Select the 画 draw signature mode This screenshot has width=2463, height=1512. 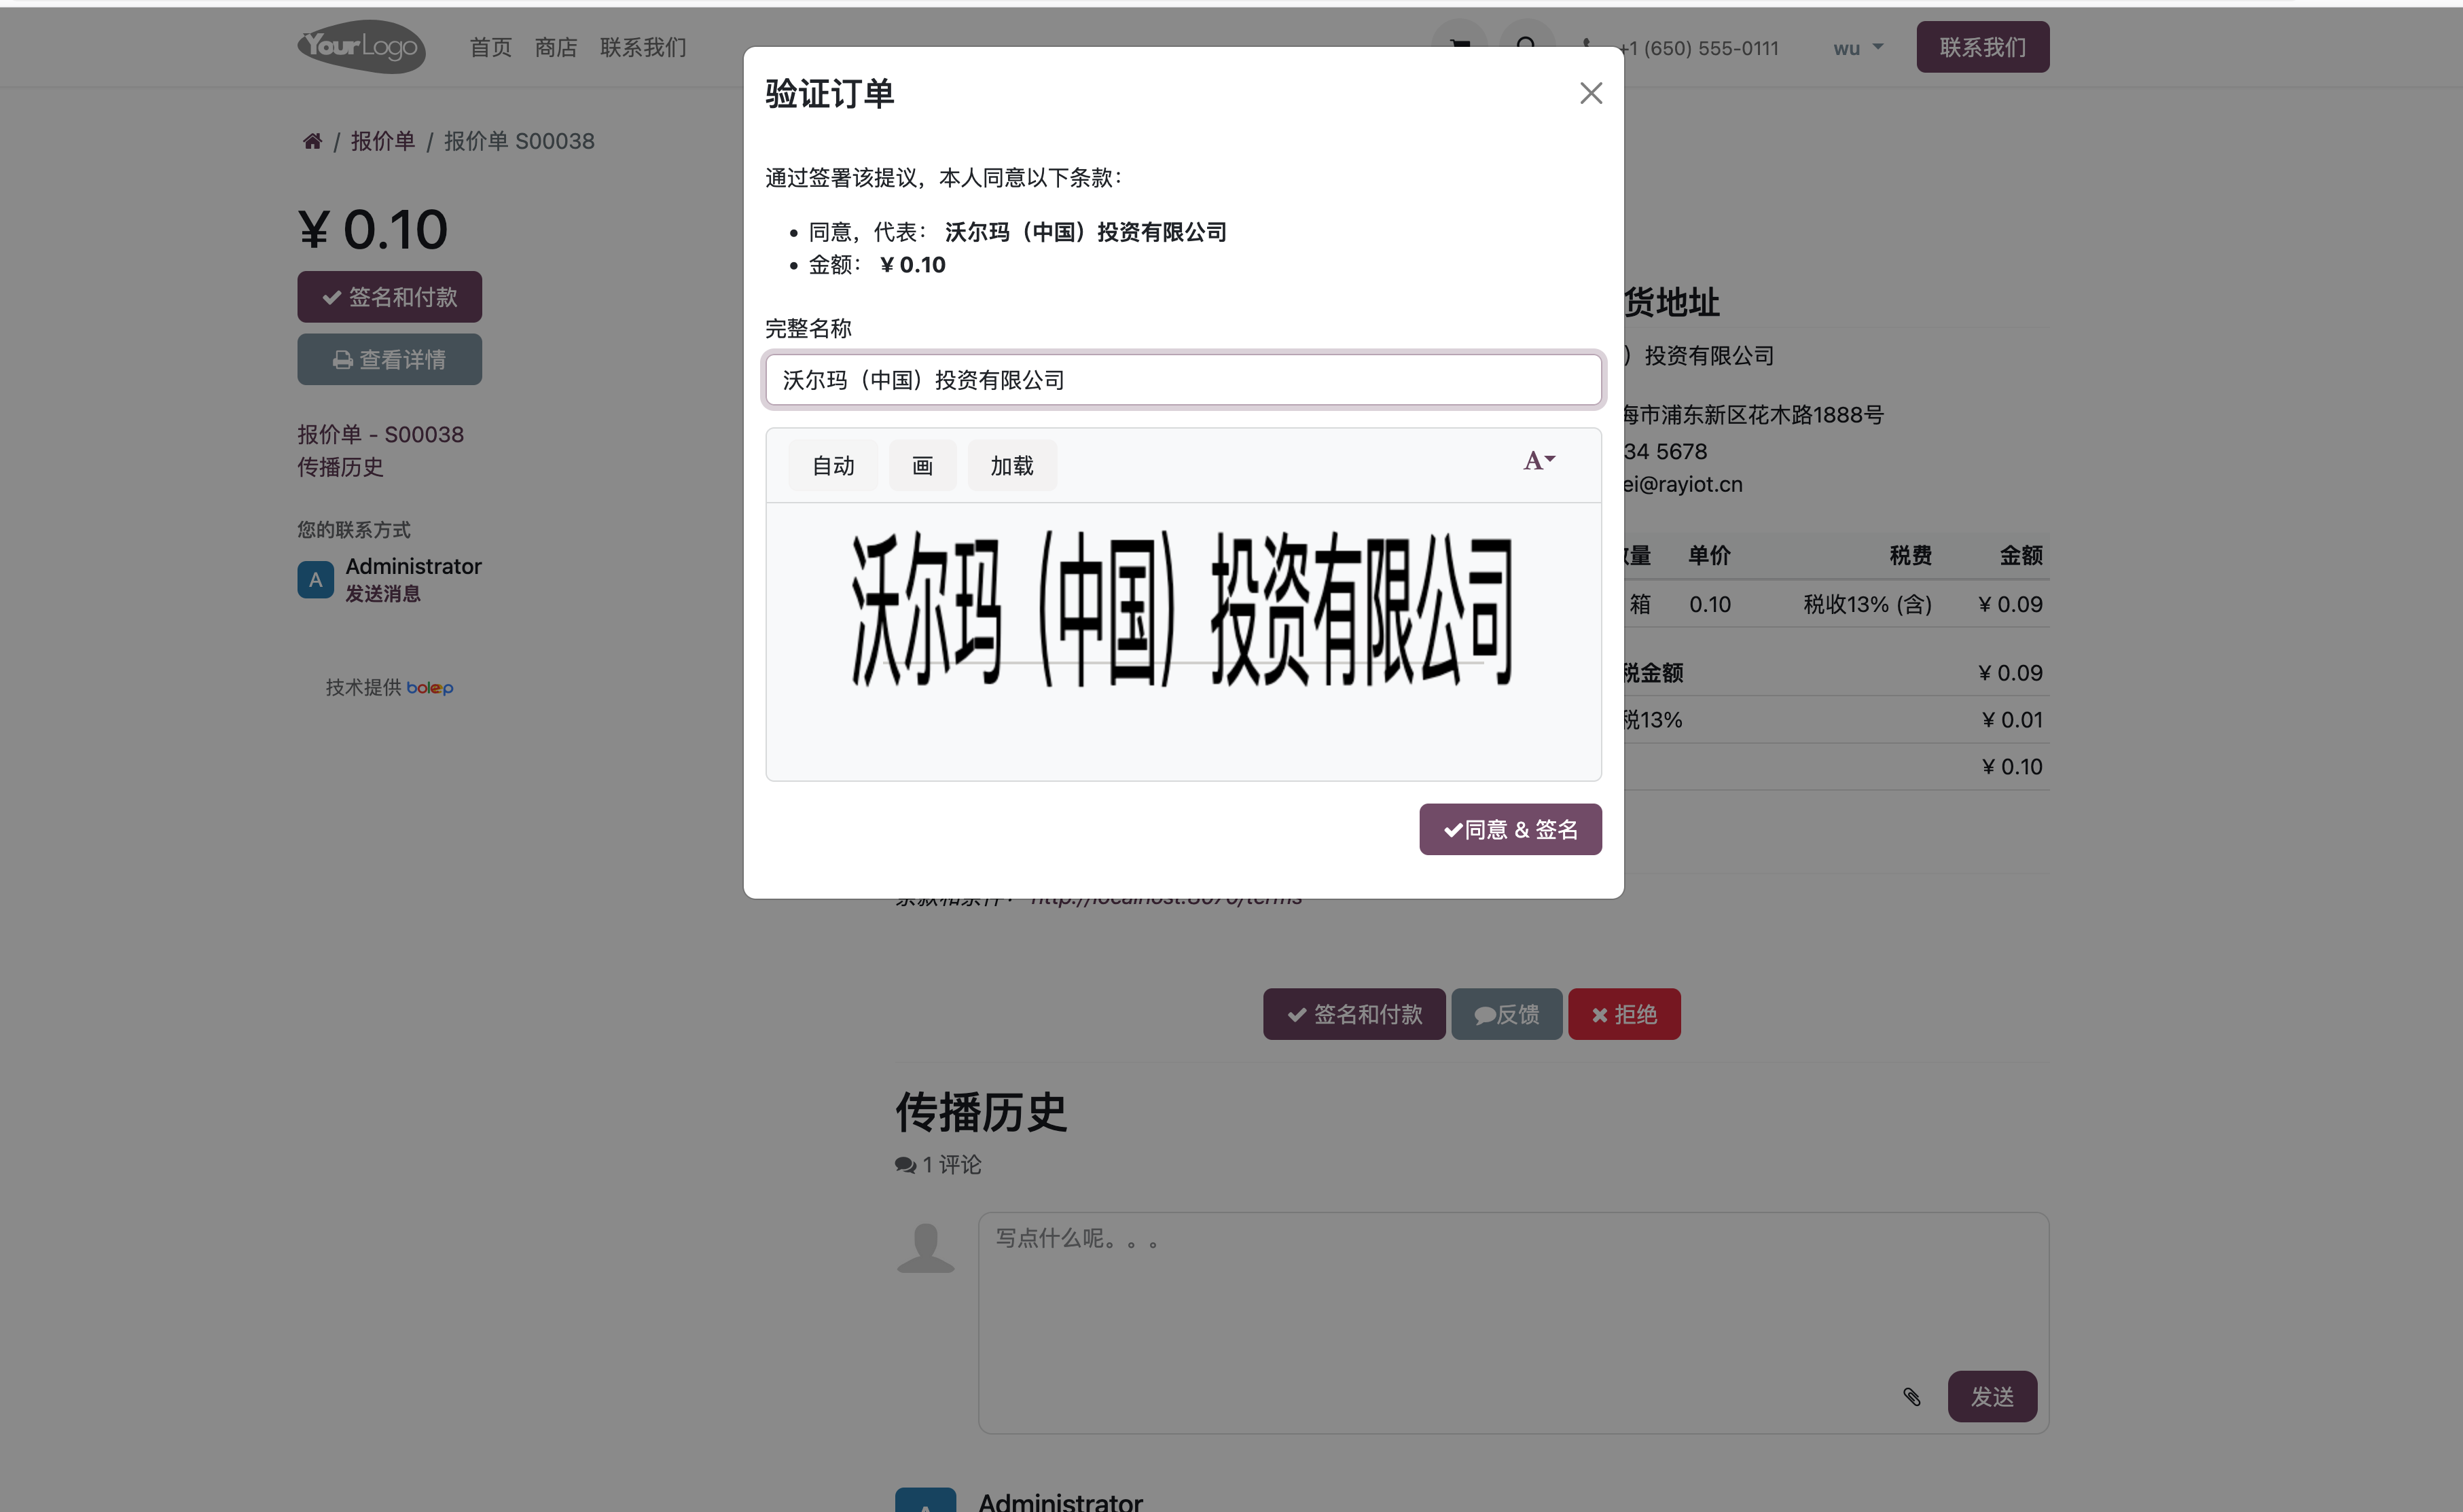[922, 466]
